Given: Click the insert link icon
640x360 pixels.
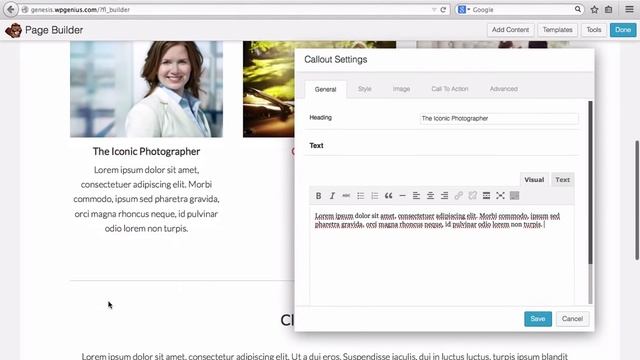Looking at the screenshot, I should point(458,196).
